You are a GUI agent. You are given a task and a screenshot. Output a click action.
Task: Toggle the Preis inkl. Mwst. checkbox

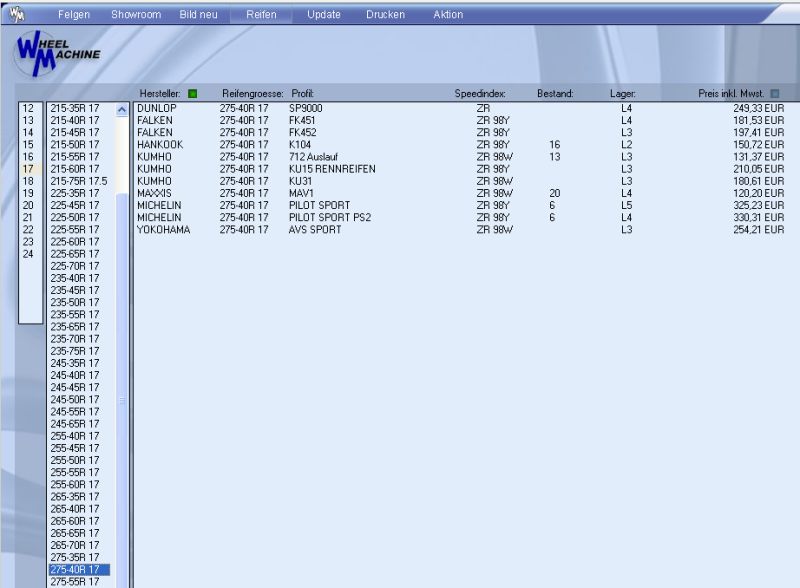pyautogui.click(x=774, y=93)
